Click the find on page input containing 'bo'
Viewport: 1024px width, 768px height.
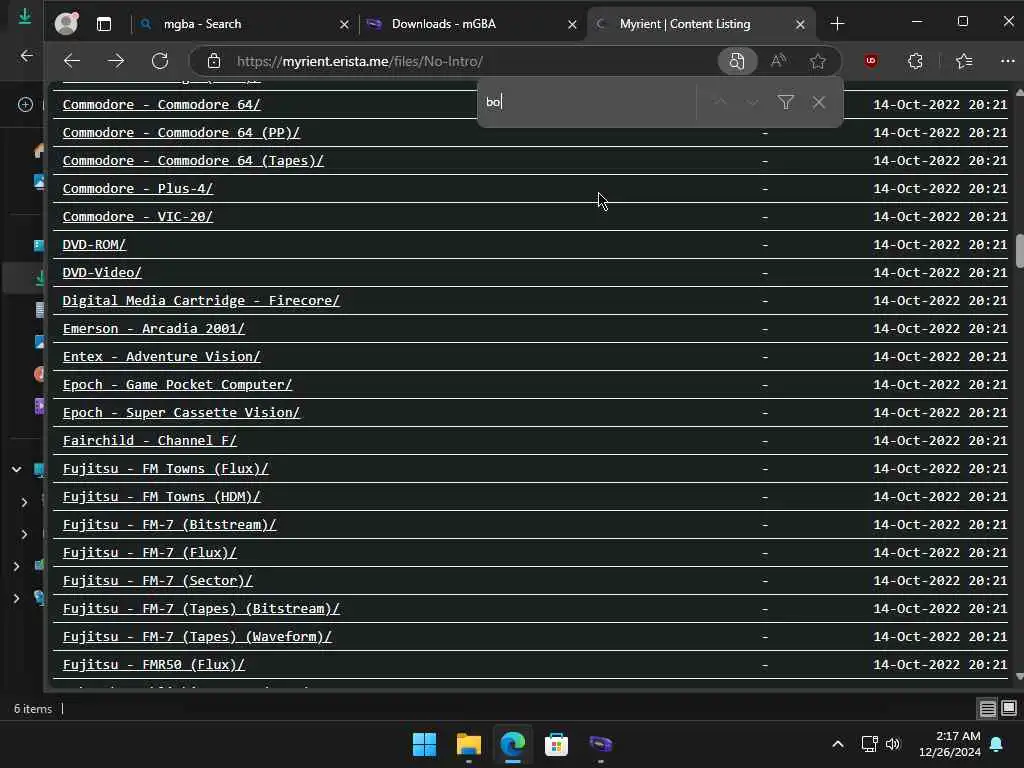pos(588,103)
